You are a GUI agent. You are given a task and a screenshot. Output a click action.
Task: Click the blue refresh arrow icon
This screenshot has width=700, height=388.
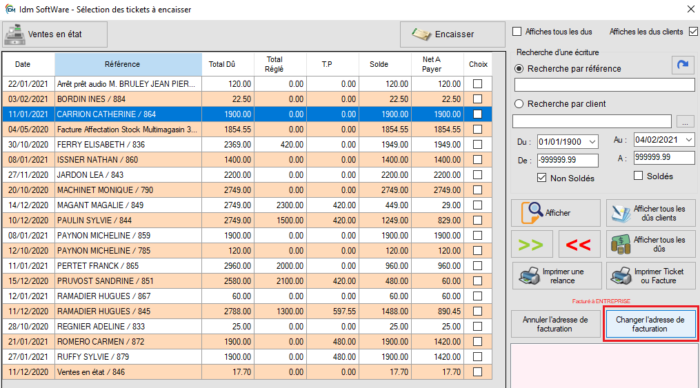point(683,65)
